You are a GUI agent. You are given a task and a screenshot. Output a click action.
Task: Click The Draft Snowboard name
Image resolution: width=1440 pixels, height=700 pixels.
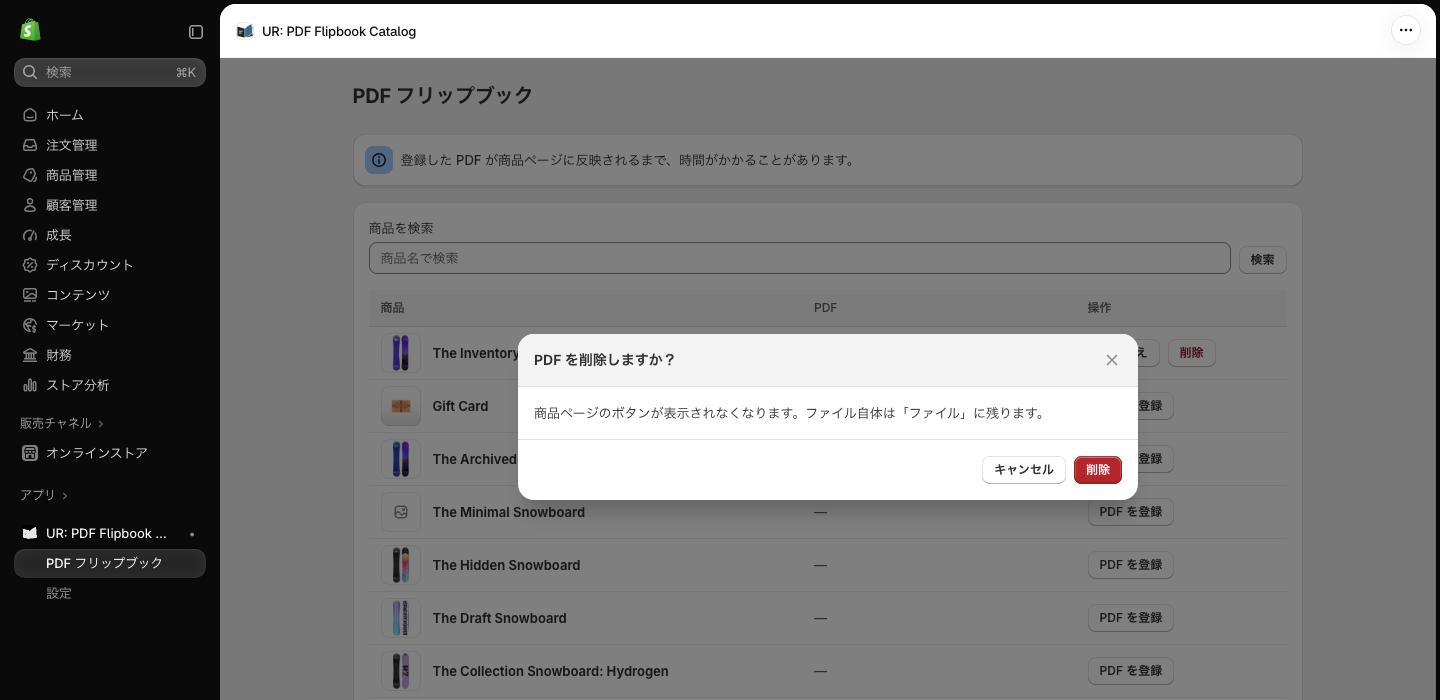click(499, 618)
